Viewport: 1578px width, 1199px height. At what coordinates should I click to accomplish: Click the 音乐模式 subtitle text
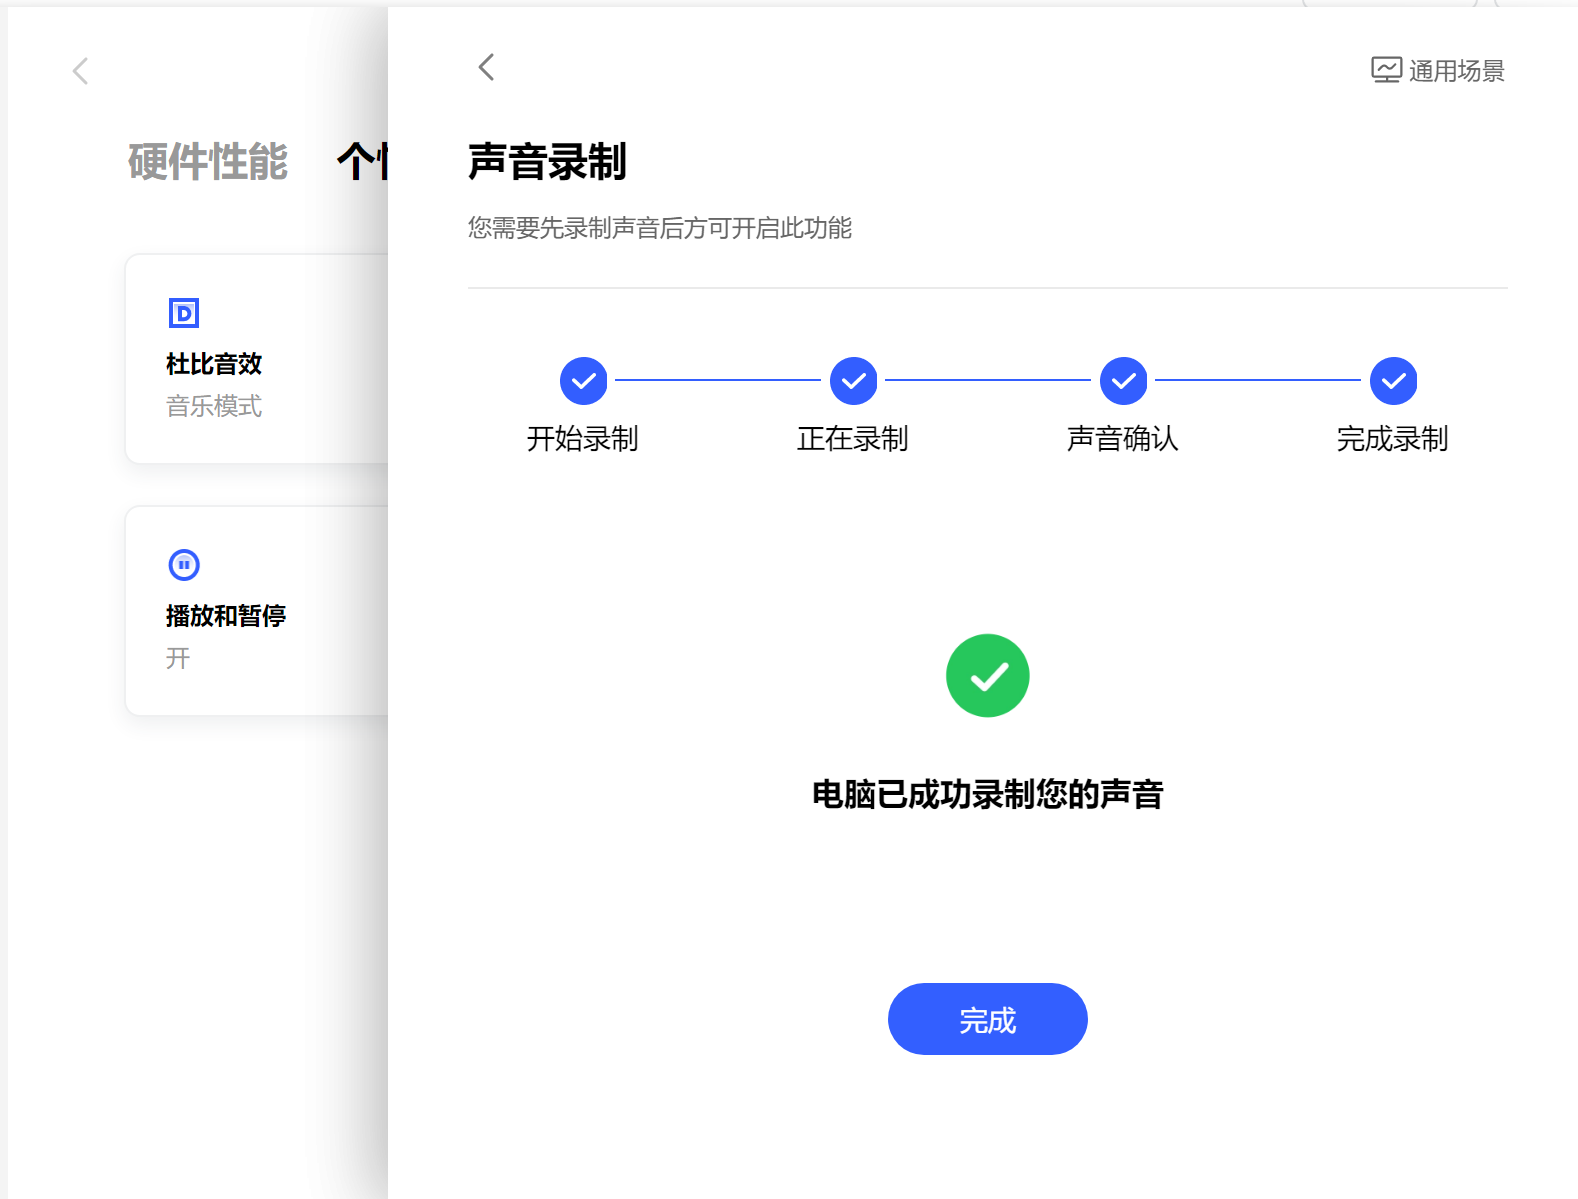[214, 406]
